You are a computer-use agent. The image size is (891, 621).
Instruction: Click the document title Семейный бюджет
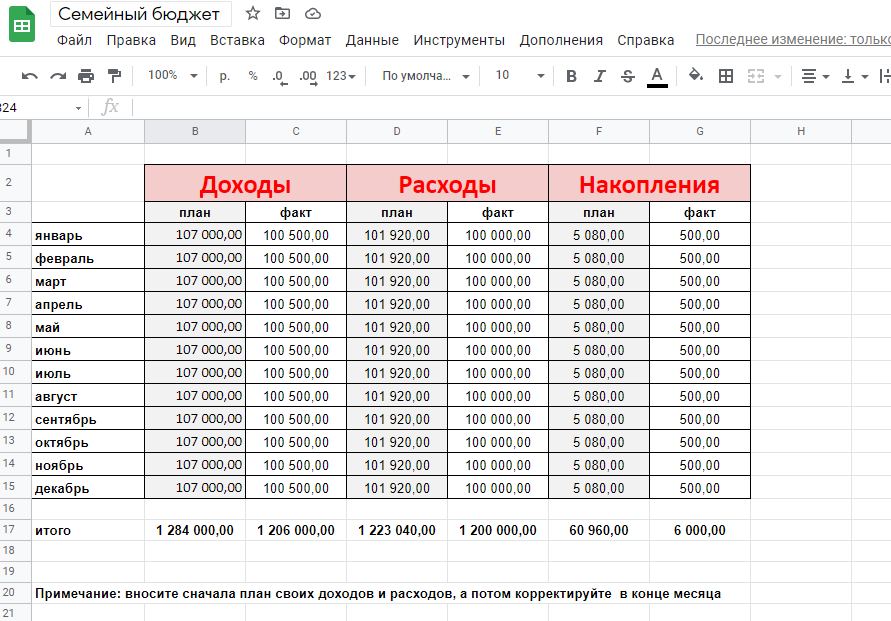(139, 14)
